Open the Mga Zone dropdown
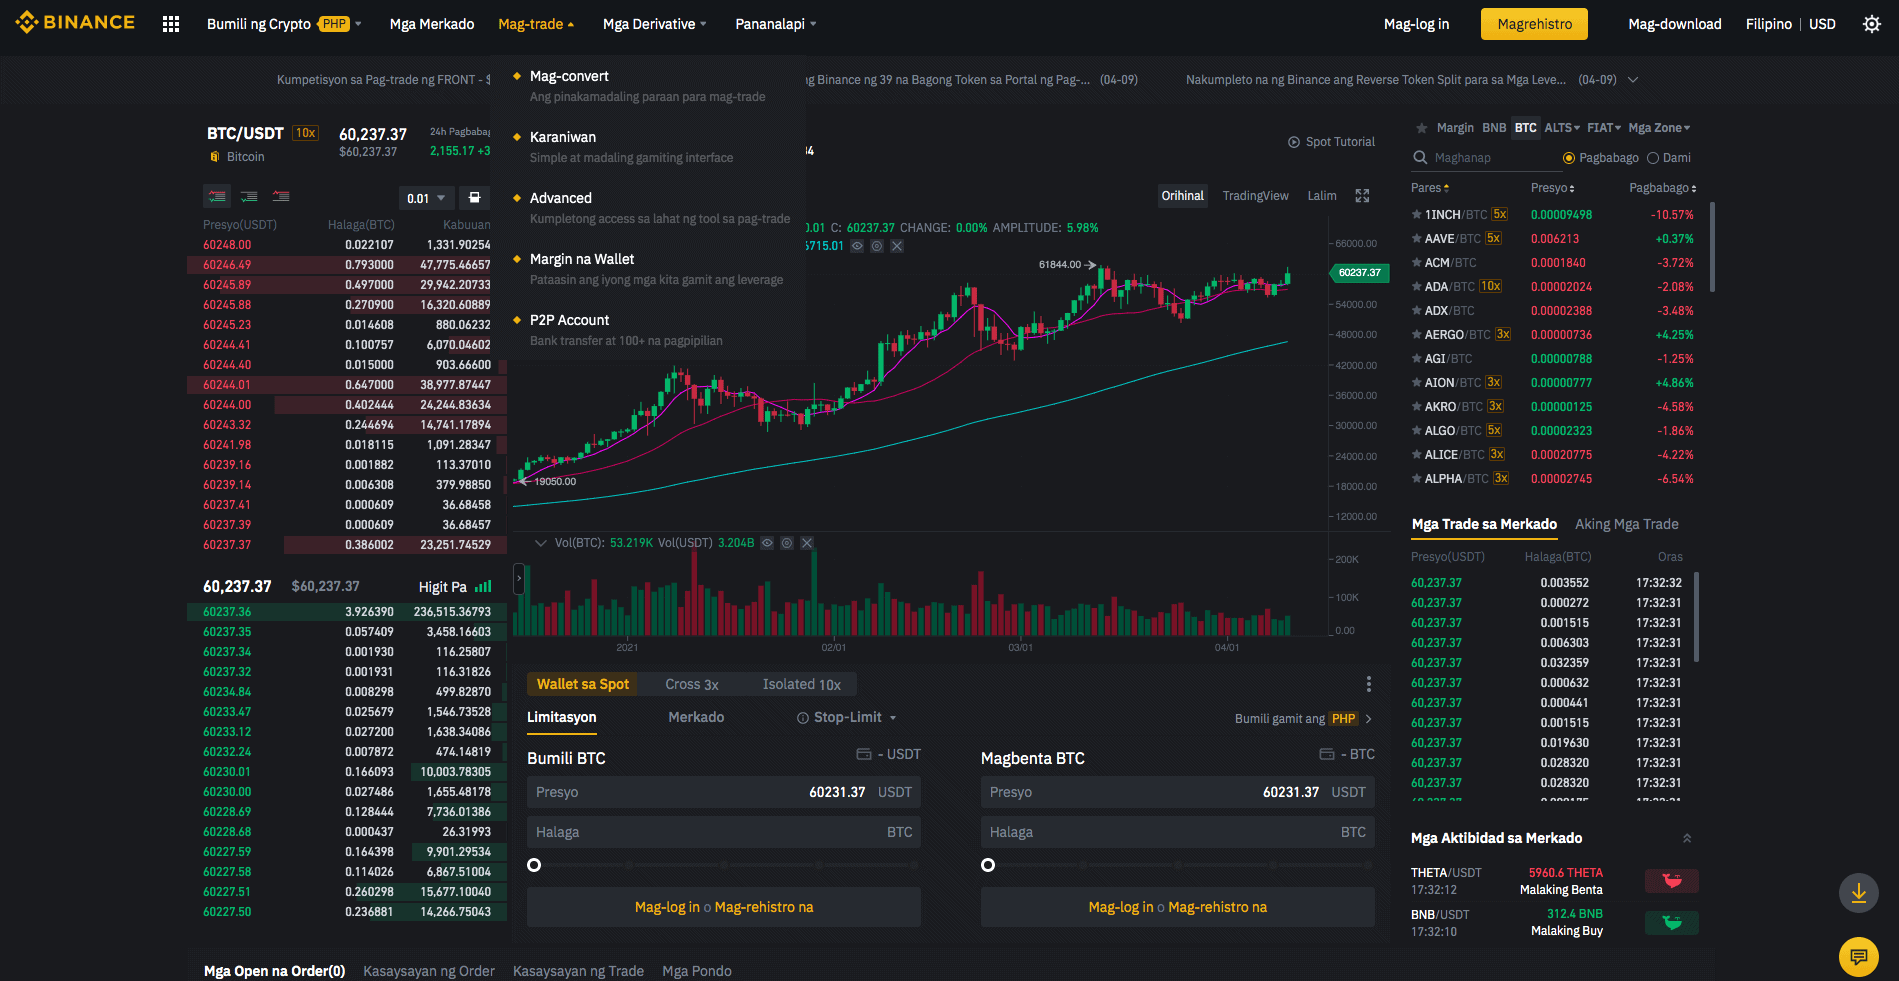 point(1659,128)
